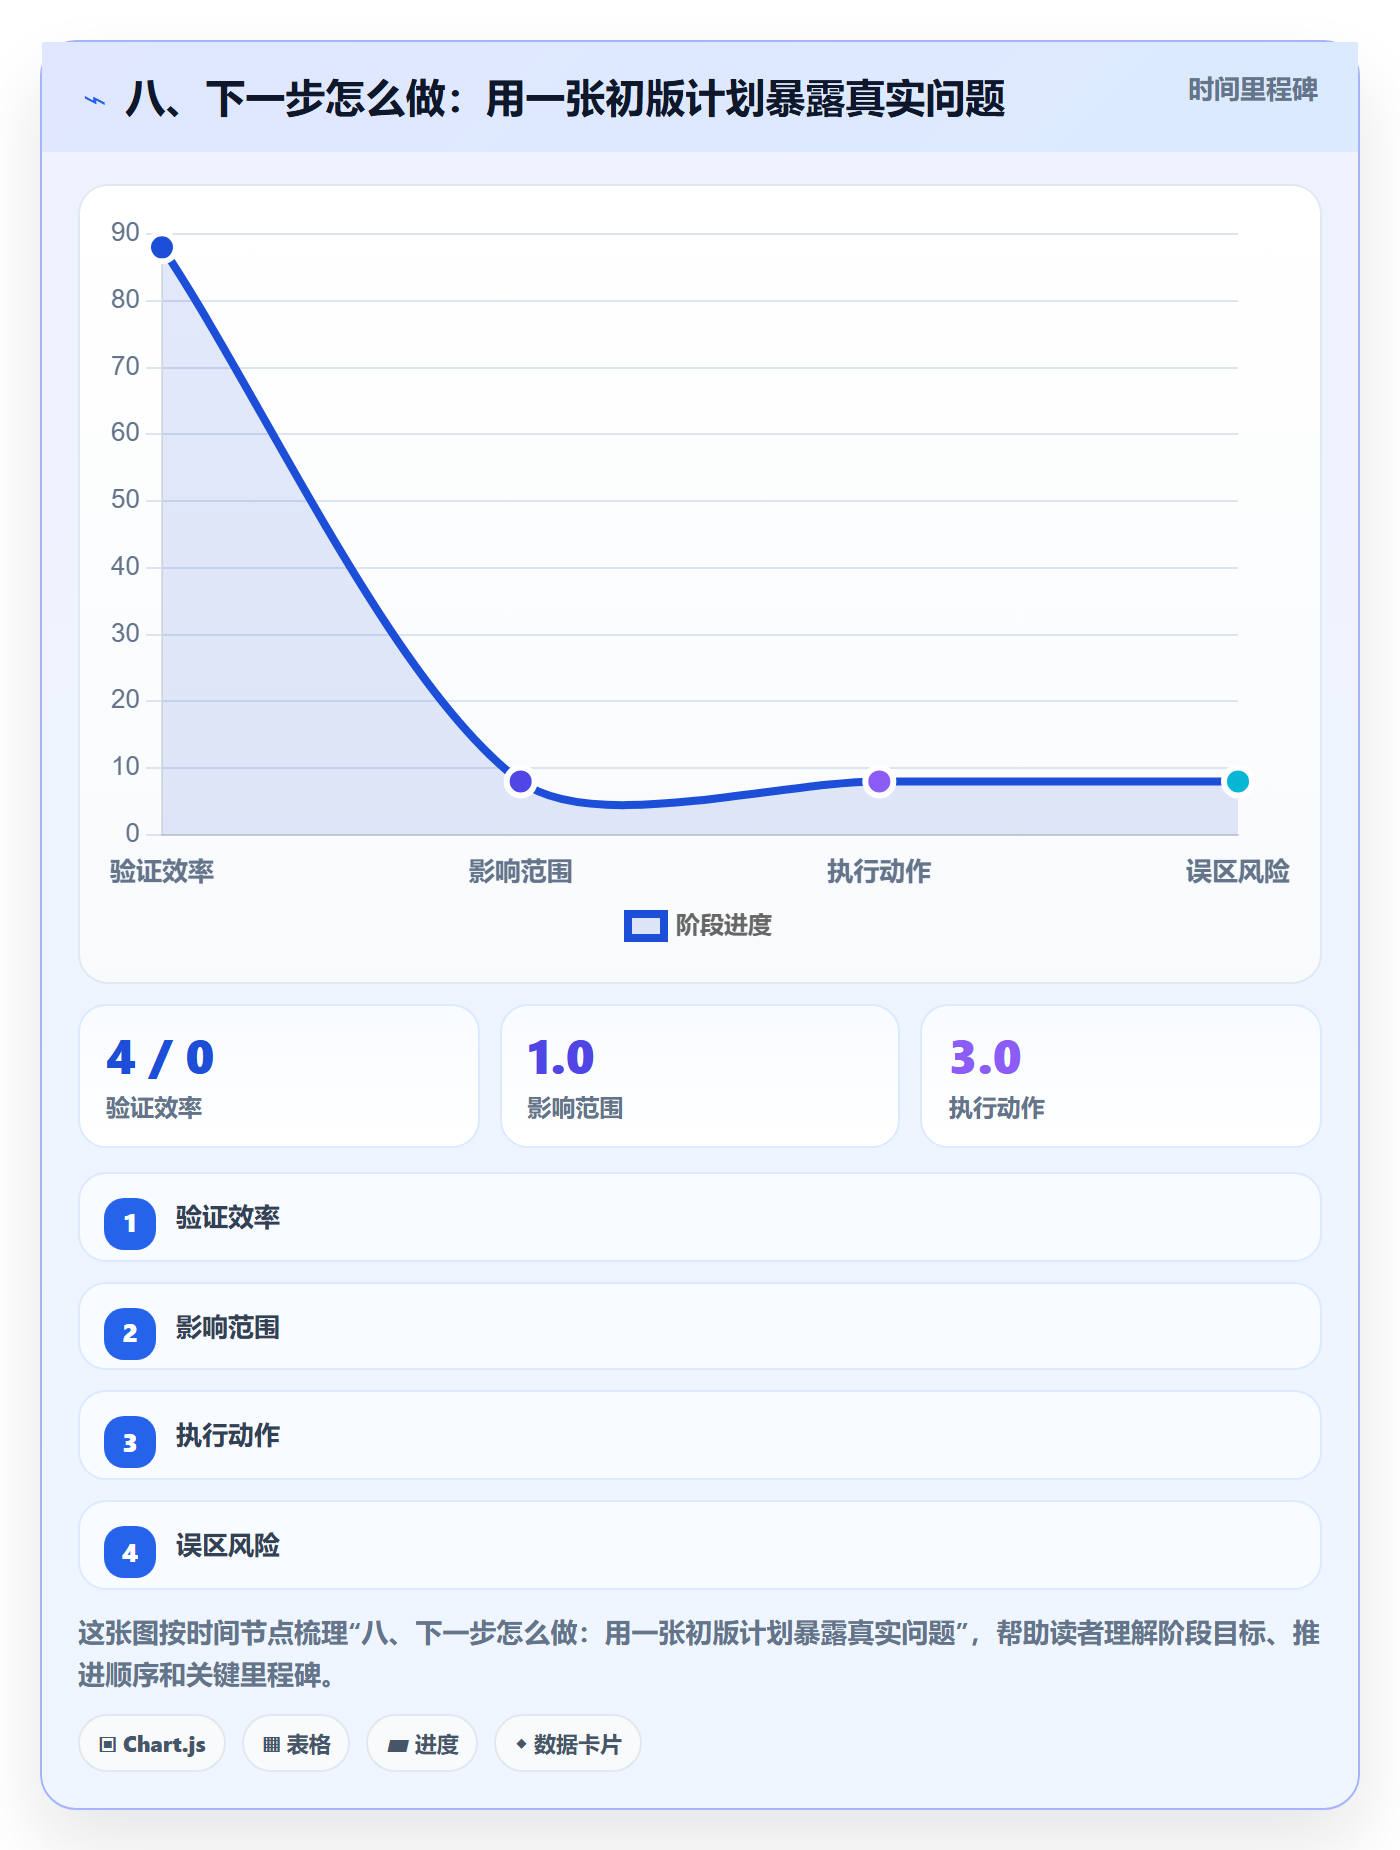Click the 50 y-axis tick label
This screenshot has width=1400, height=1850.
tap(125, 500)
